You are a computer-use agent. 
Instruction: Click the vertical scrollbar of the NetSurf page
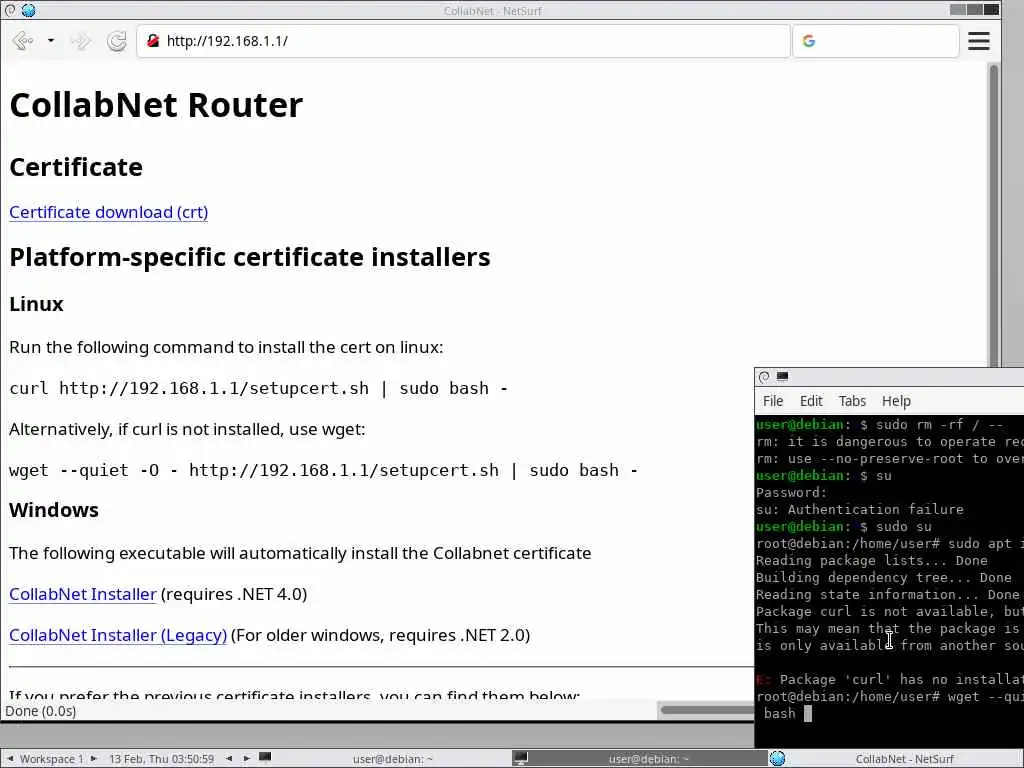coord(993,216)
